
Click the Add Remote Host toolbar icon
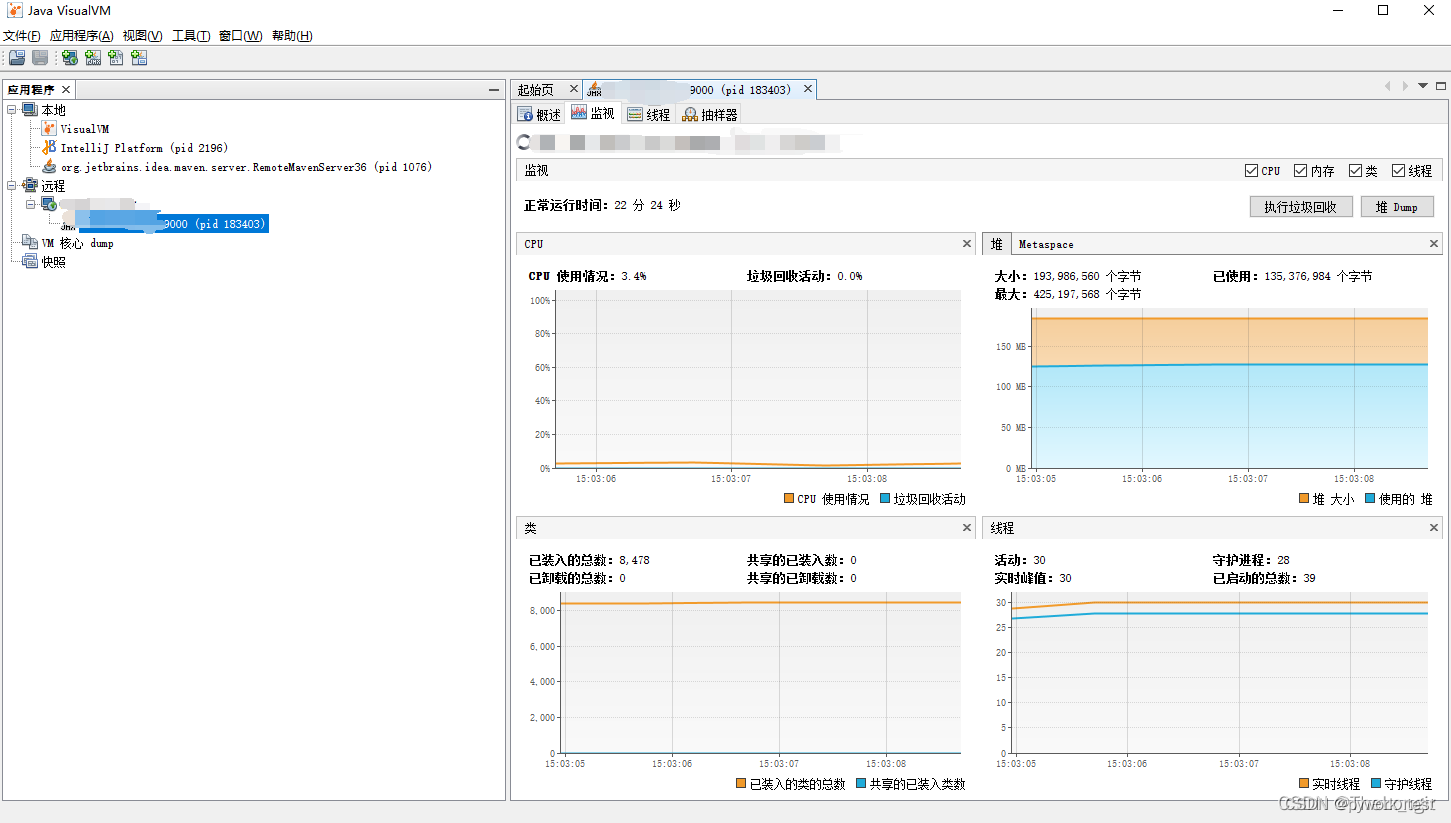(68, 57)
